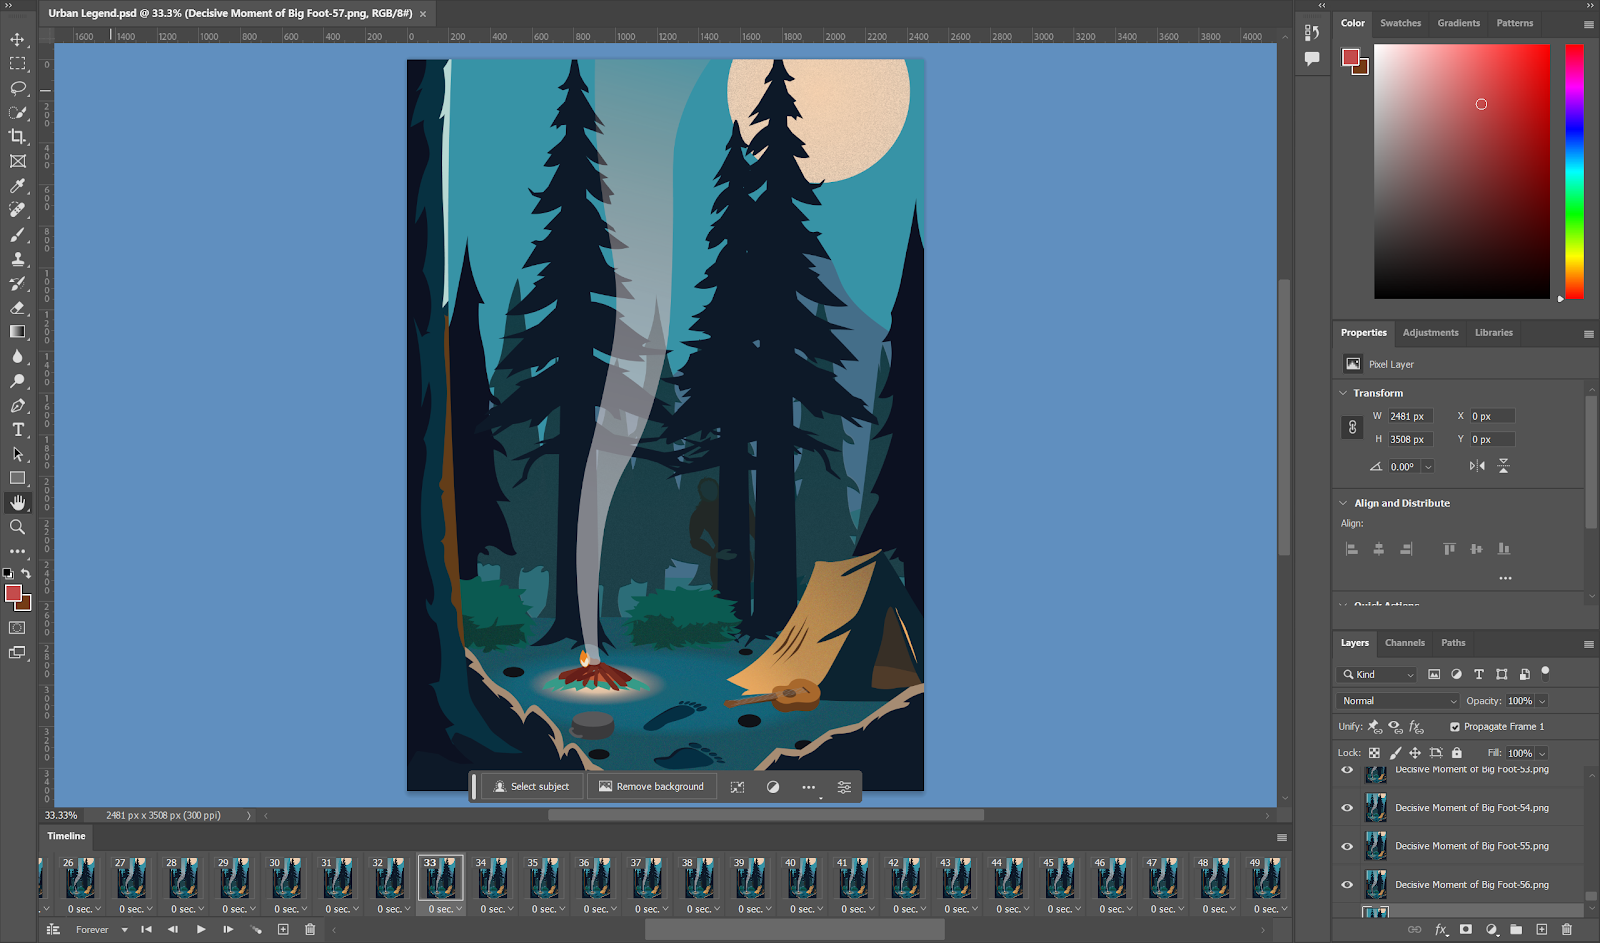Viewport: 1600px width, 943px height.
Task: Click the flip horizontal icon in Transform
Action: tap(1477, 466)
